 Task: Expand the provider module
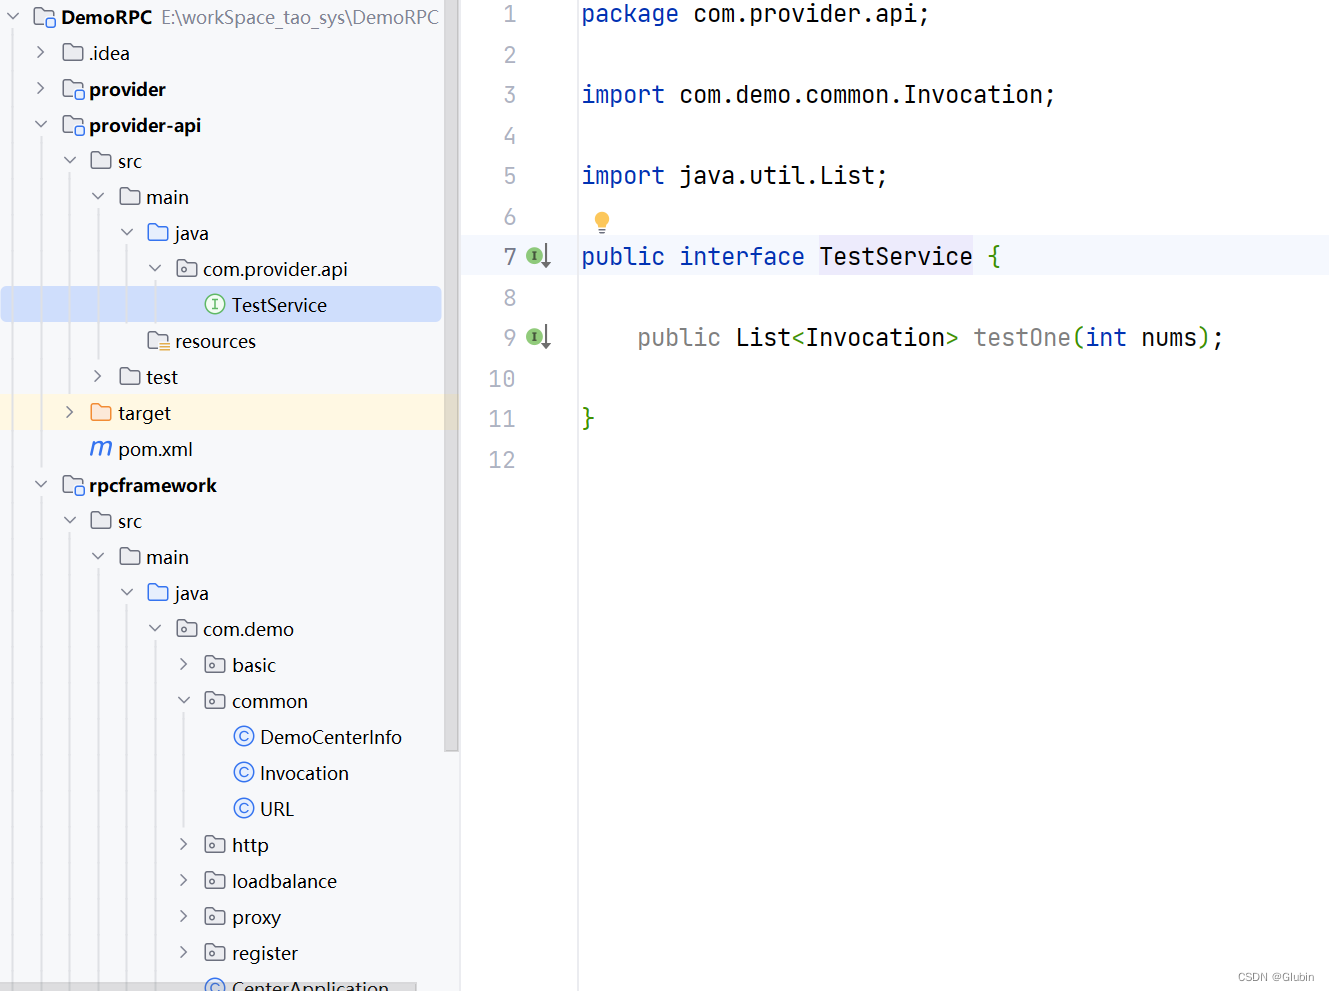pyautogui.click(x=40, y=88)
